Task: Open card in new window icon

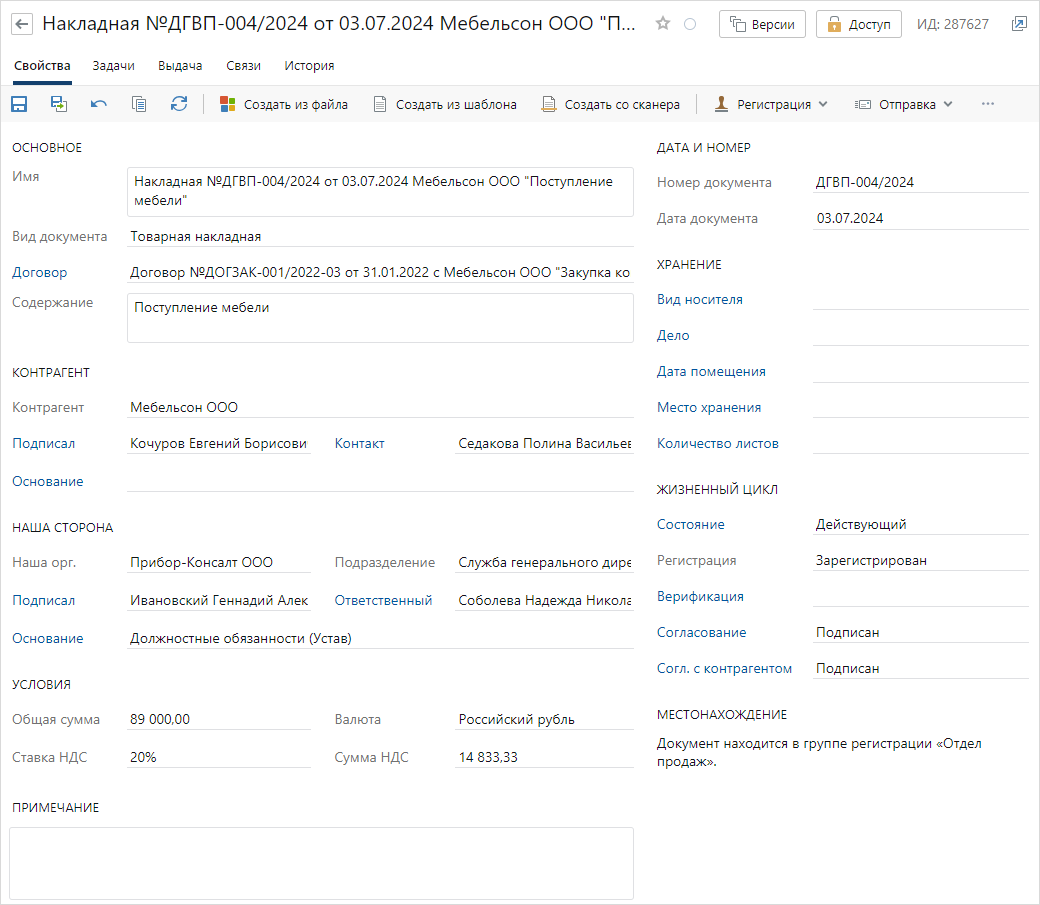Action: tap(1018, 24)
